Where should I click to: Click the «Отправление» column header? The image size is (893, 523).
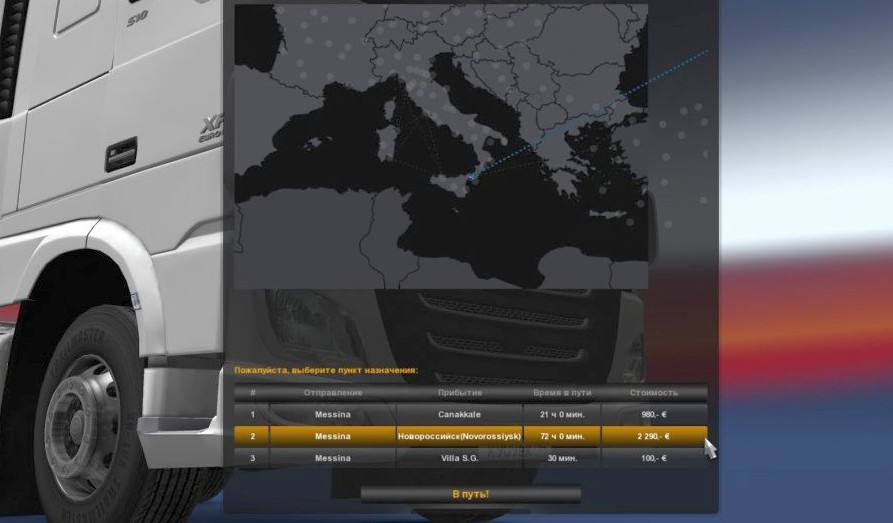coord(332,393)
